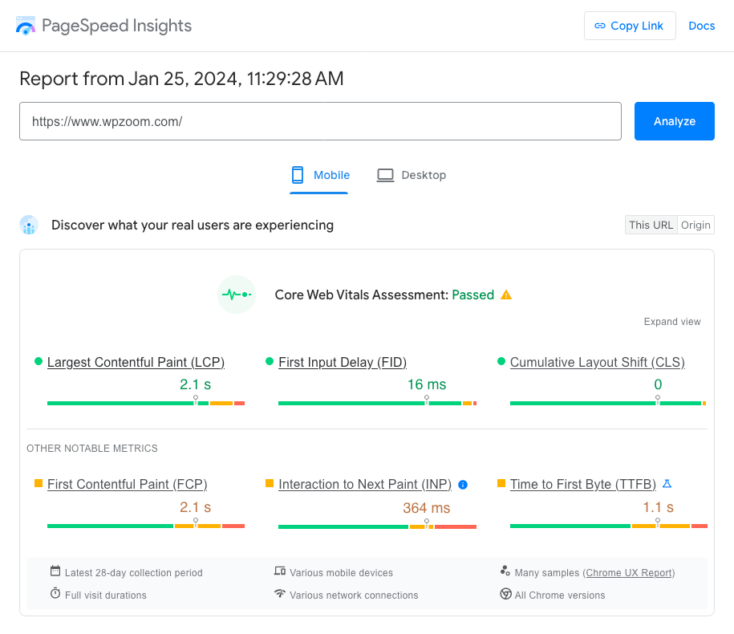Click the Analyze button
Image resolution: width=734 pixels, height=634 pixels.
[x=674, y=121]
